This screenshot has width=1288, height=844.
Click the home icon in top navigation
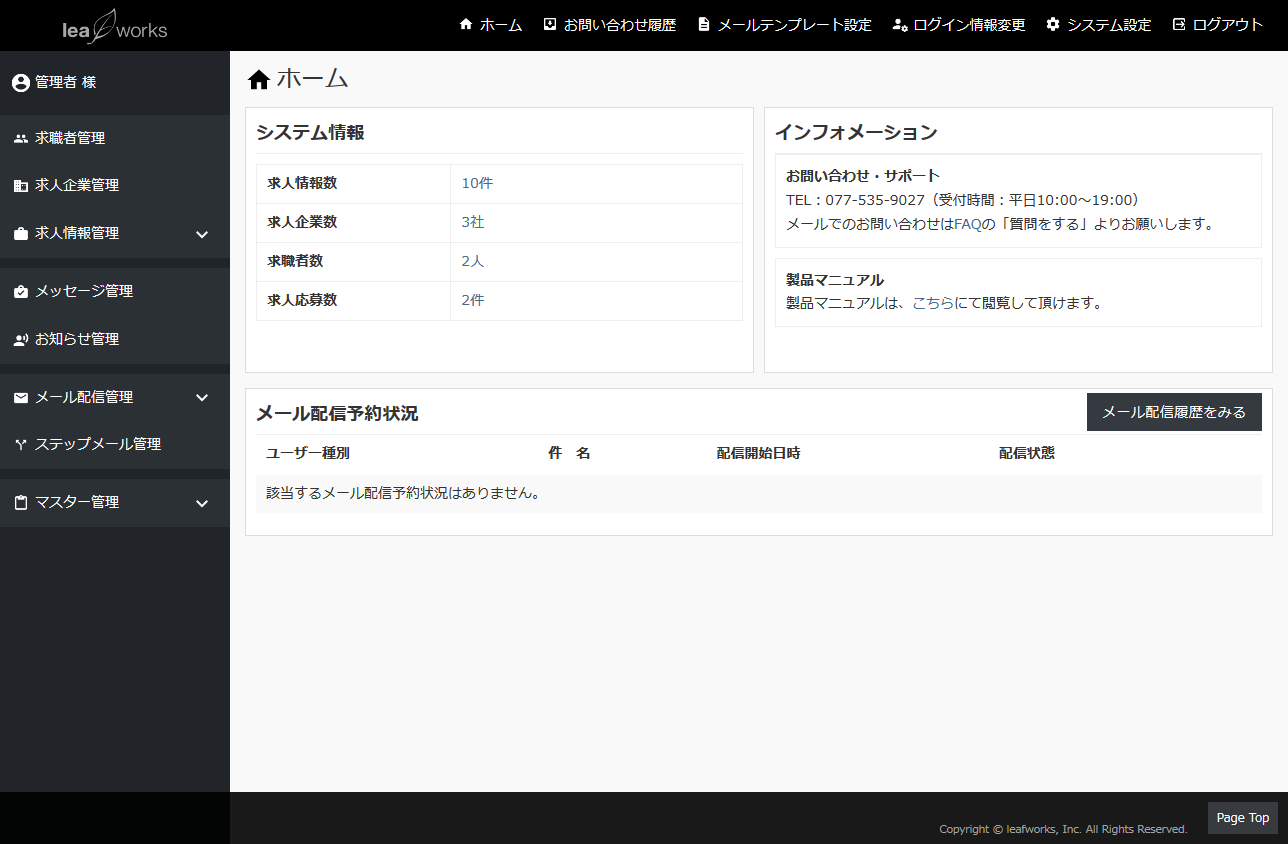466,25
